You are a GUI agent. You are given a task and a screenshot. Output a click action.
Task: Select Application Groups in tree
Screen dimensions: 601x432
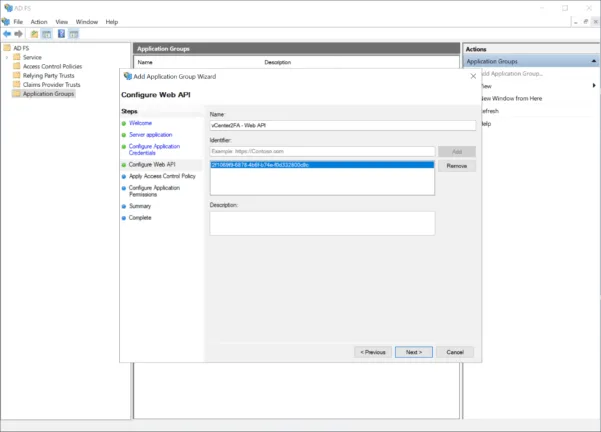pos(48,94)
